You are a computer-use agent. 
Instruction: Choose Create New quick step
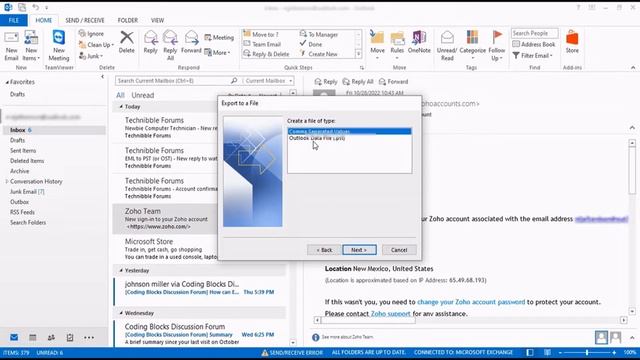click(319, 54)
